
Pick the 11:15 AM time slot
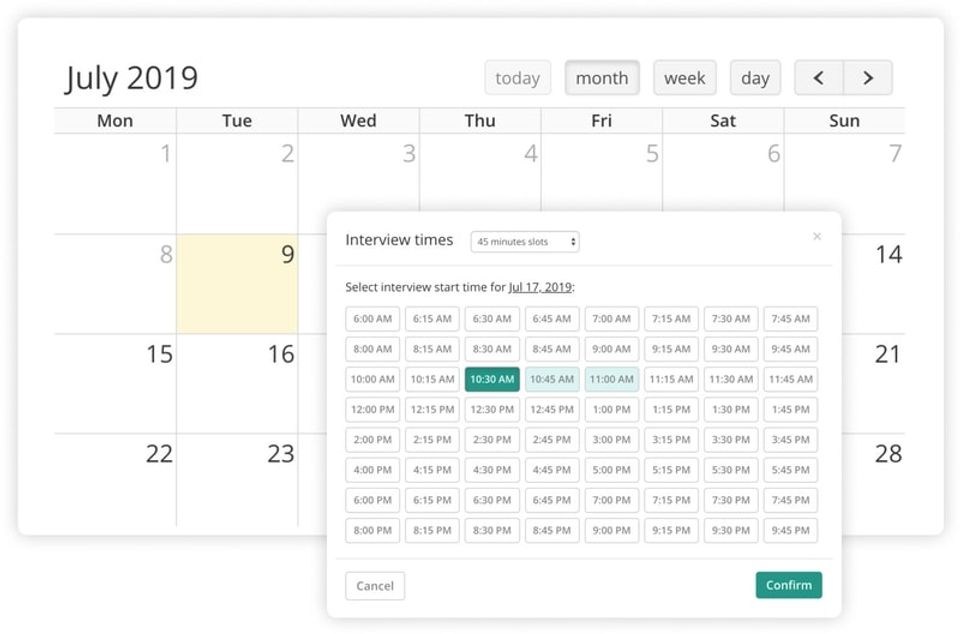[x=671, y=379]
